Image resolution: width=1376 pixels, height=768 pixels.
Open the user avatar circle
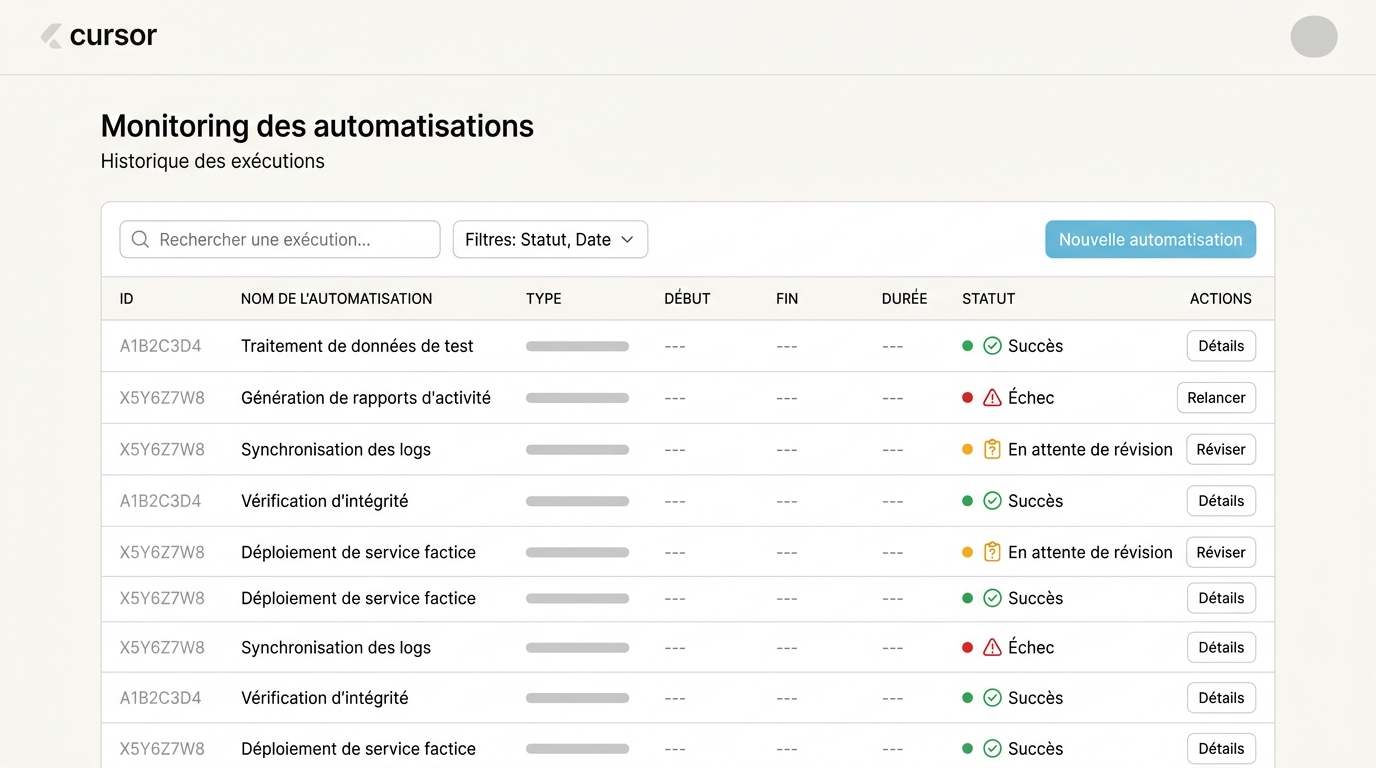[x=1314, y=36]
